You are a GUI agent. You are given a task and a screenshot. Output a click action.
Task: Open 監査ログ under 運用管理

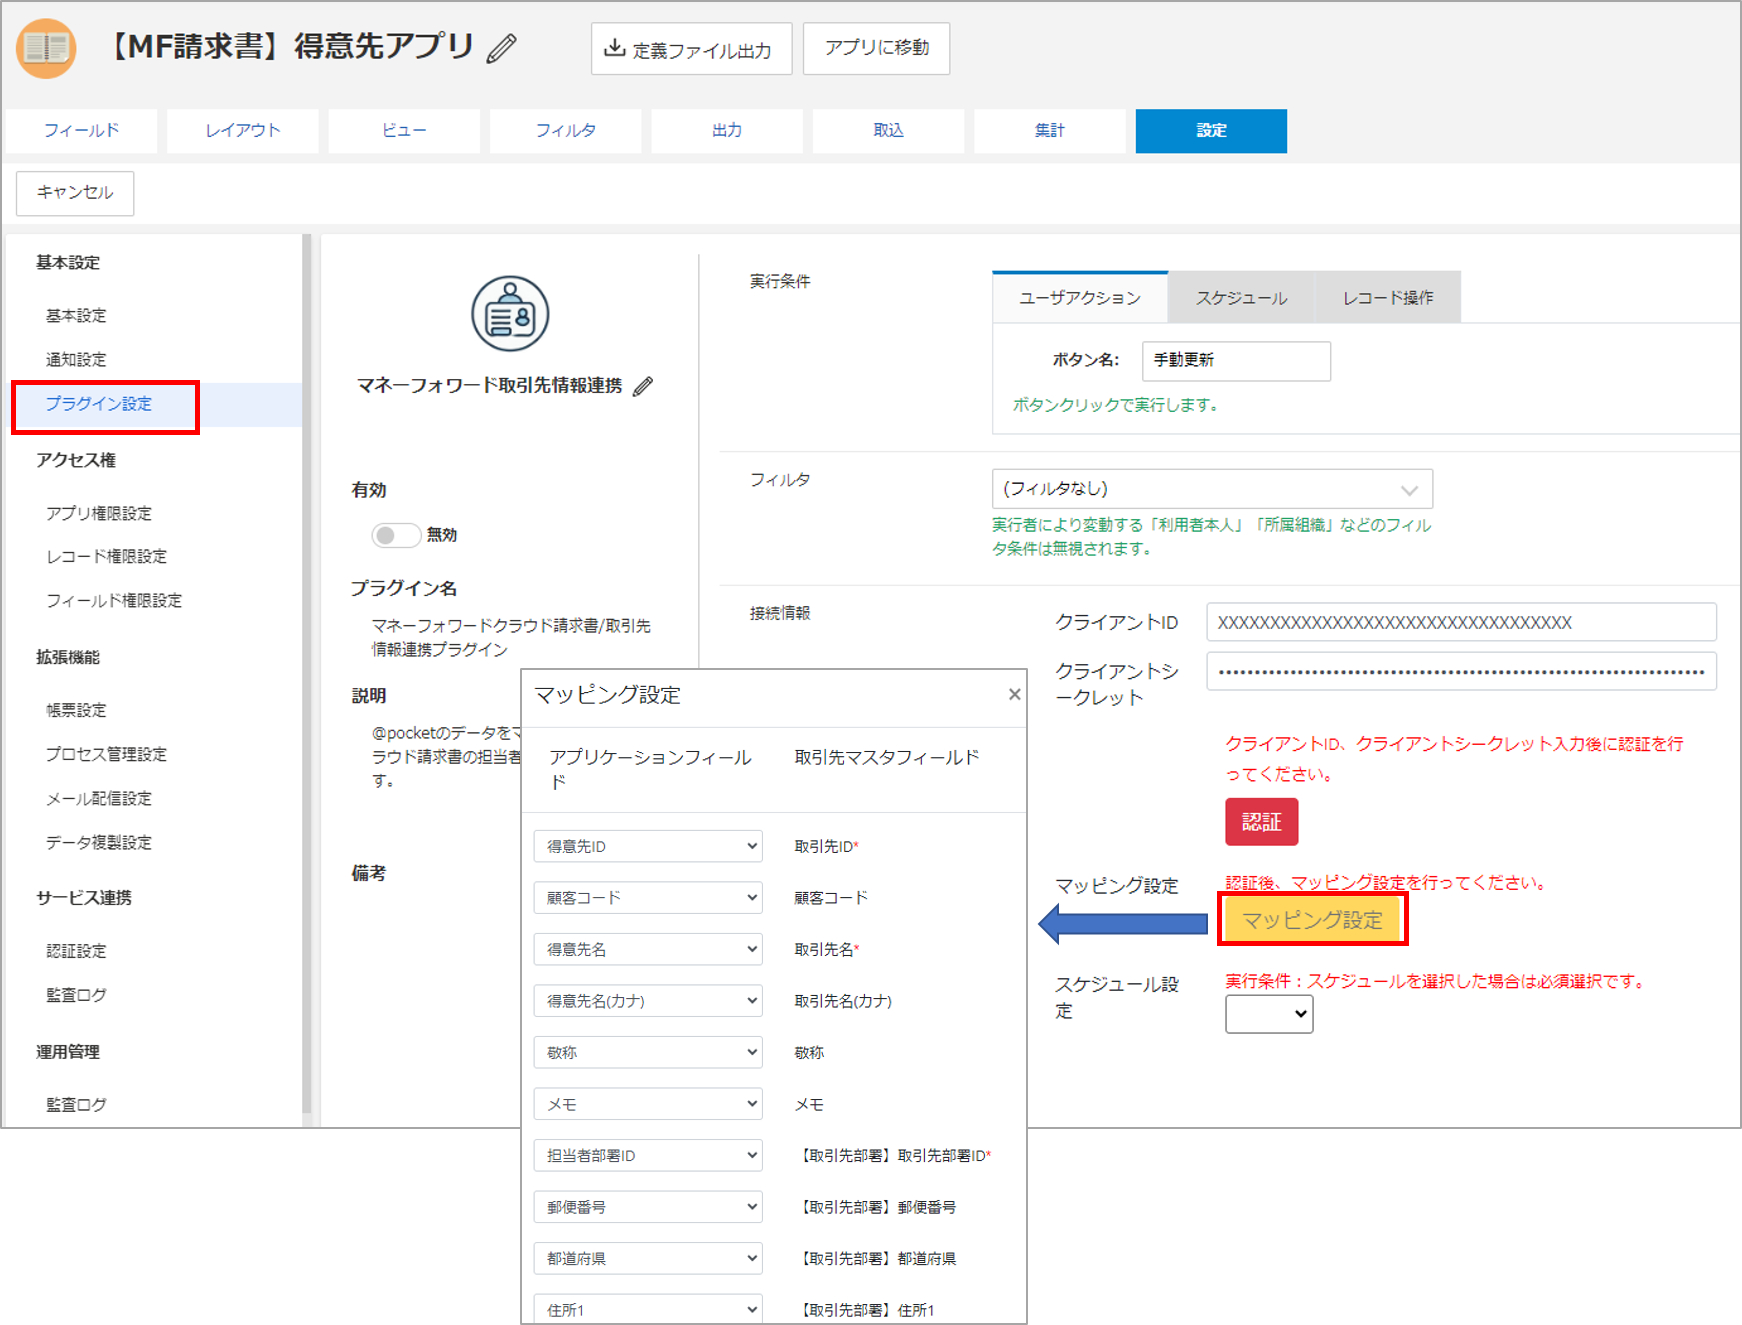[x=76, y=1105]
